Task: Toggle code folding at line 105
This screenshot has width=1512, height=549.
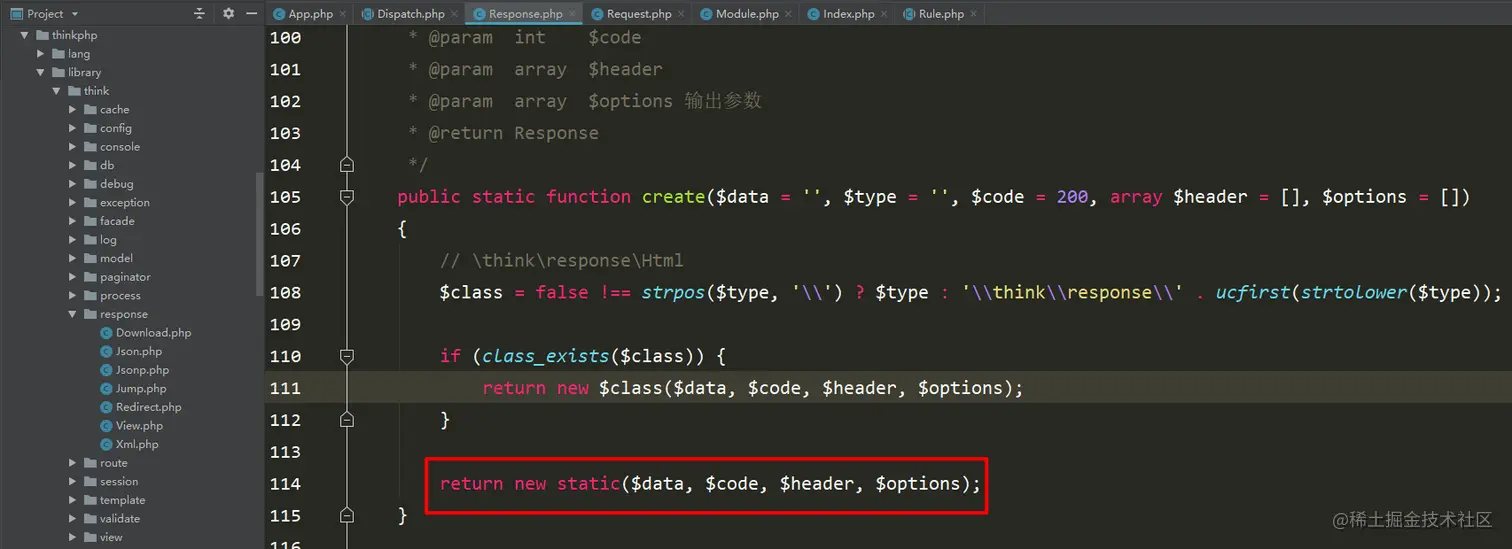Action: tap(347, 197)
